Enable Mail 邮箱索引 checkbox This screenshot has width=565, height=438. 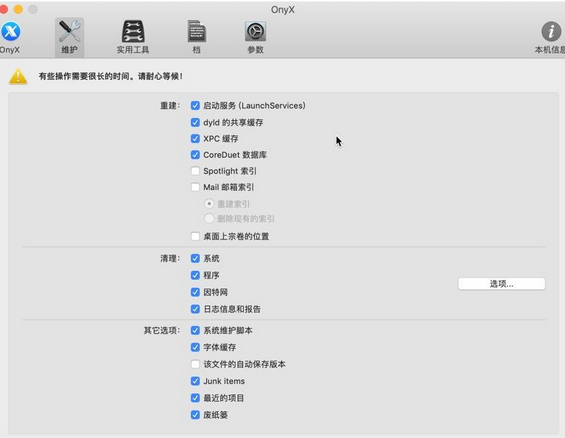pyautogui.click(x=195, y=187)
